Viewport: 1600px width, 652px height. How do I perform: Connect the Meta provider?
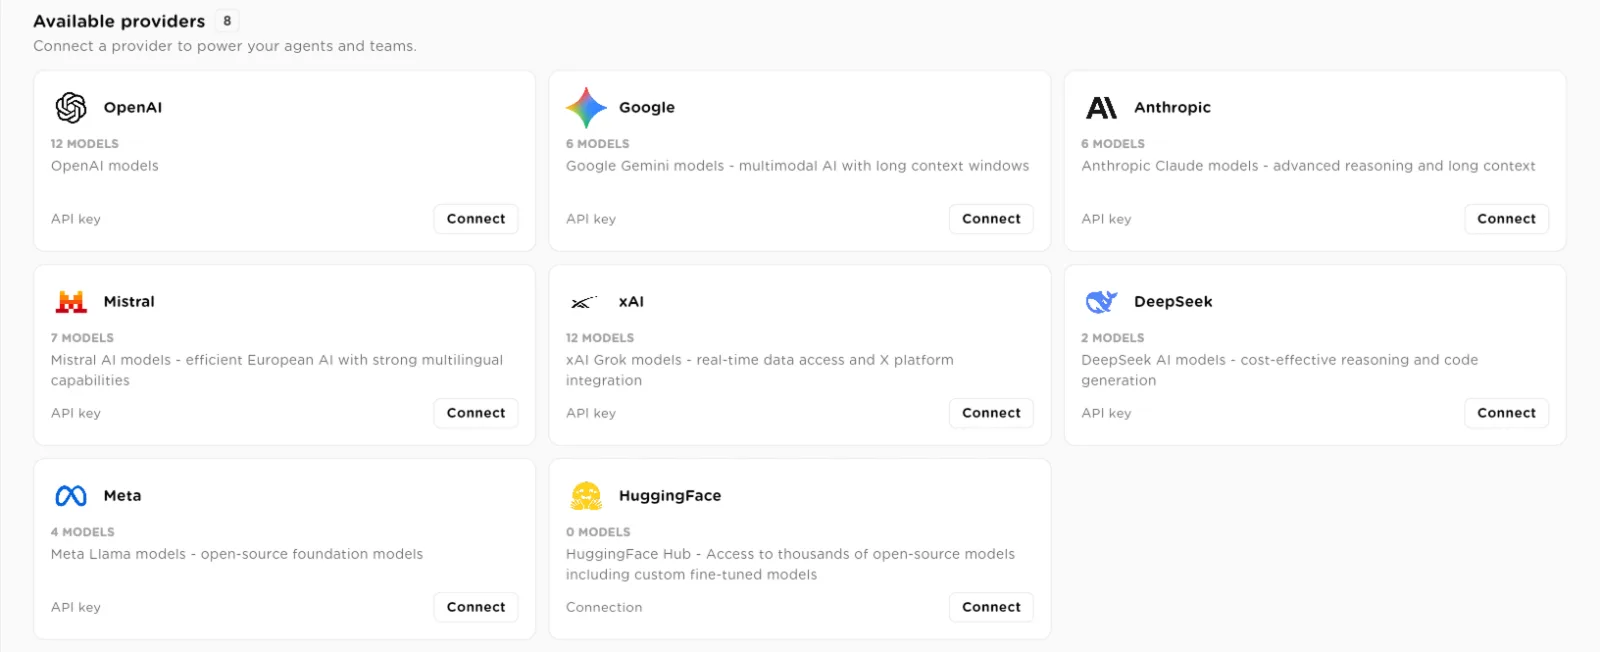point(476,607)
